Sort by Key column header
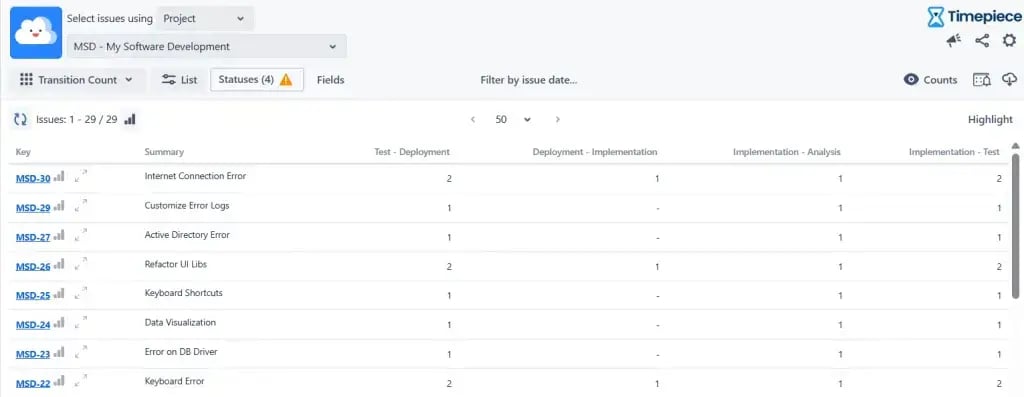1024x397 pixels. tap(23, 151)
